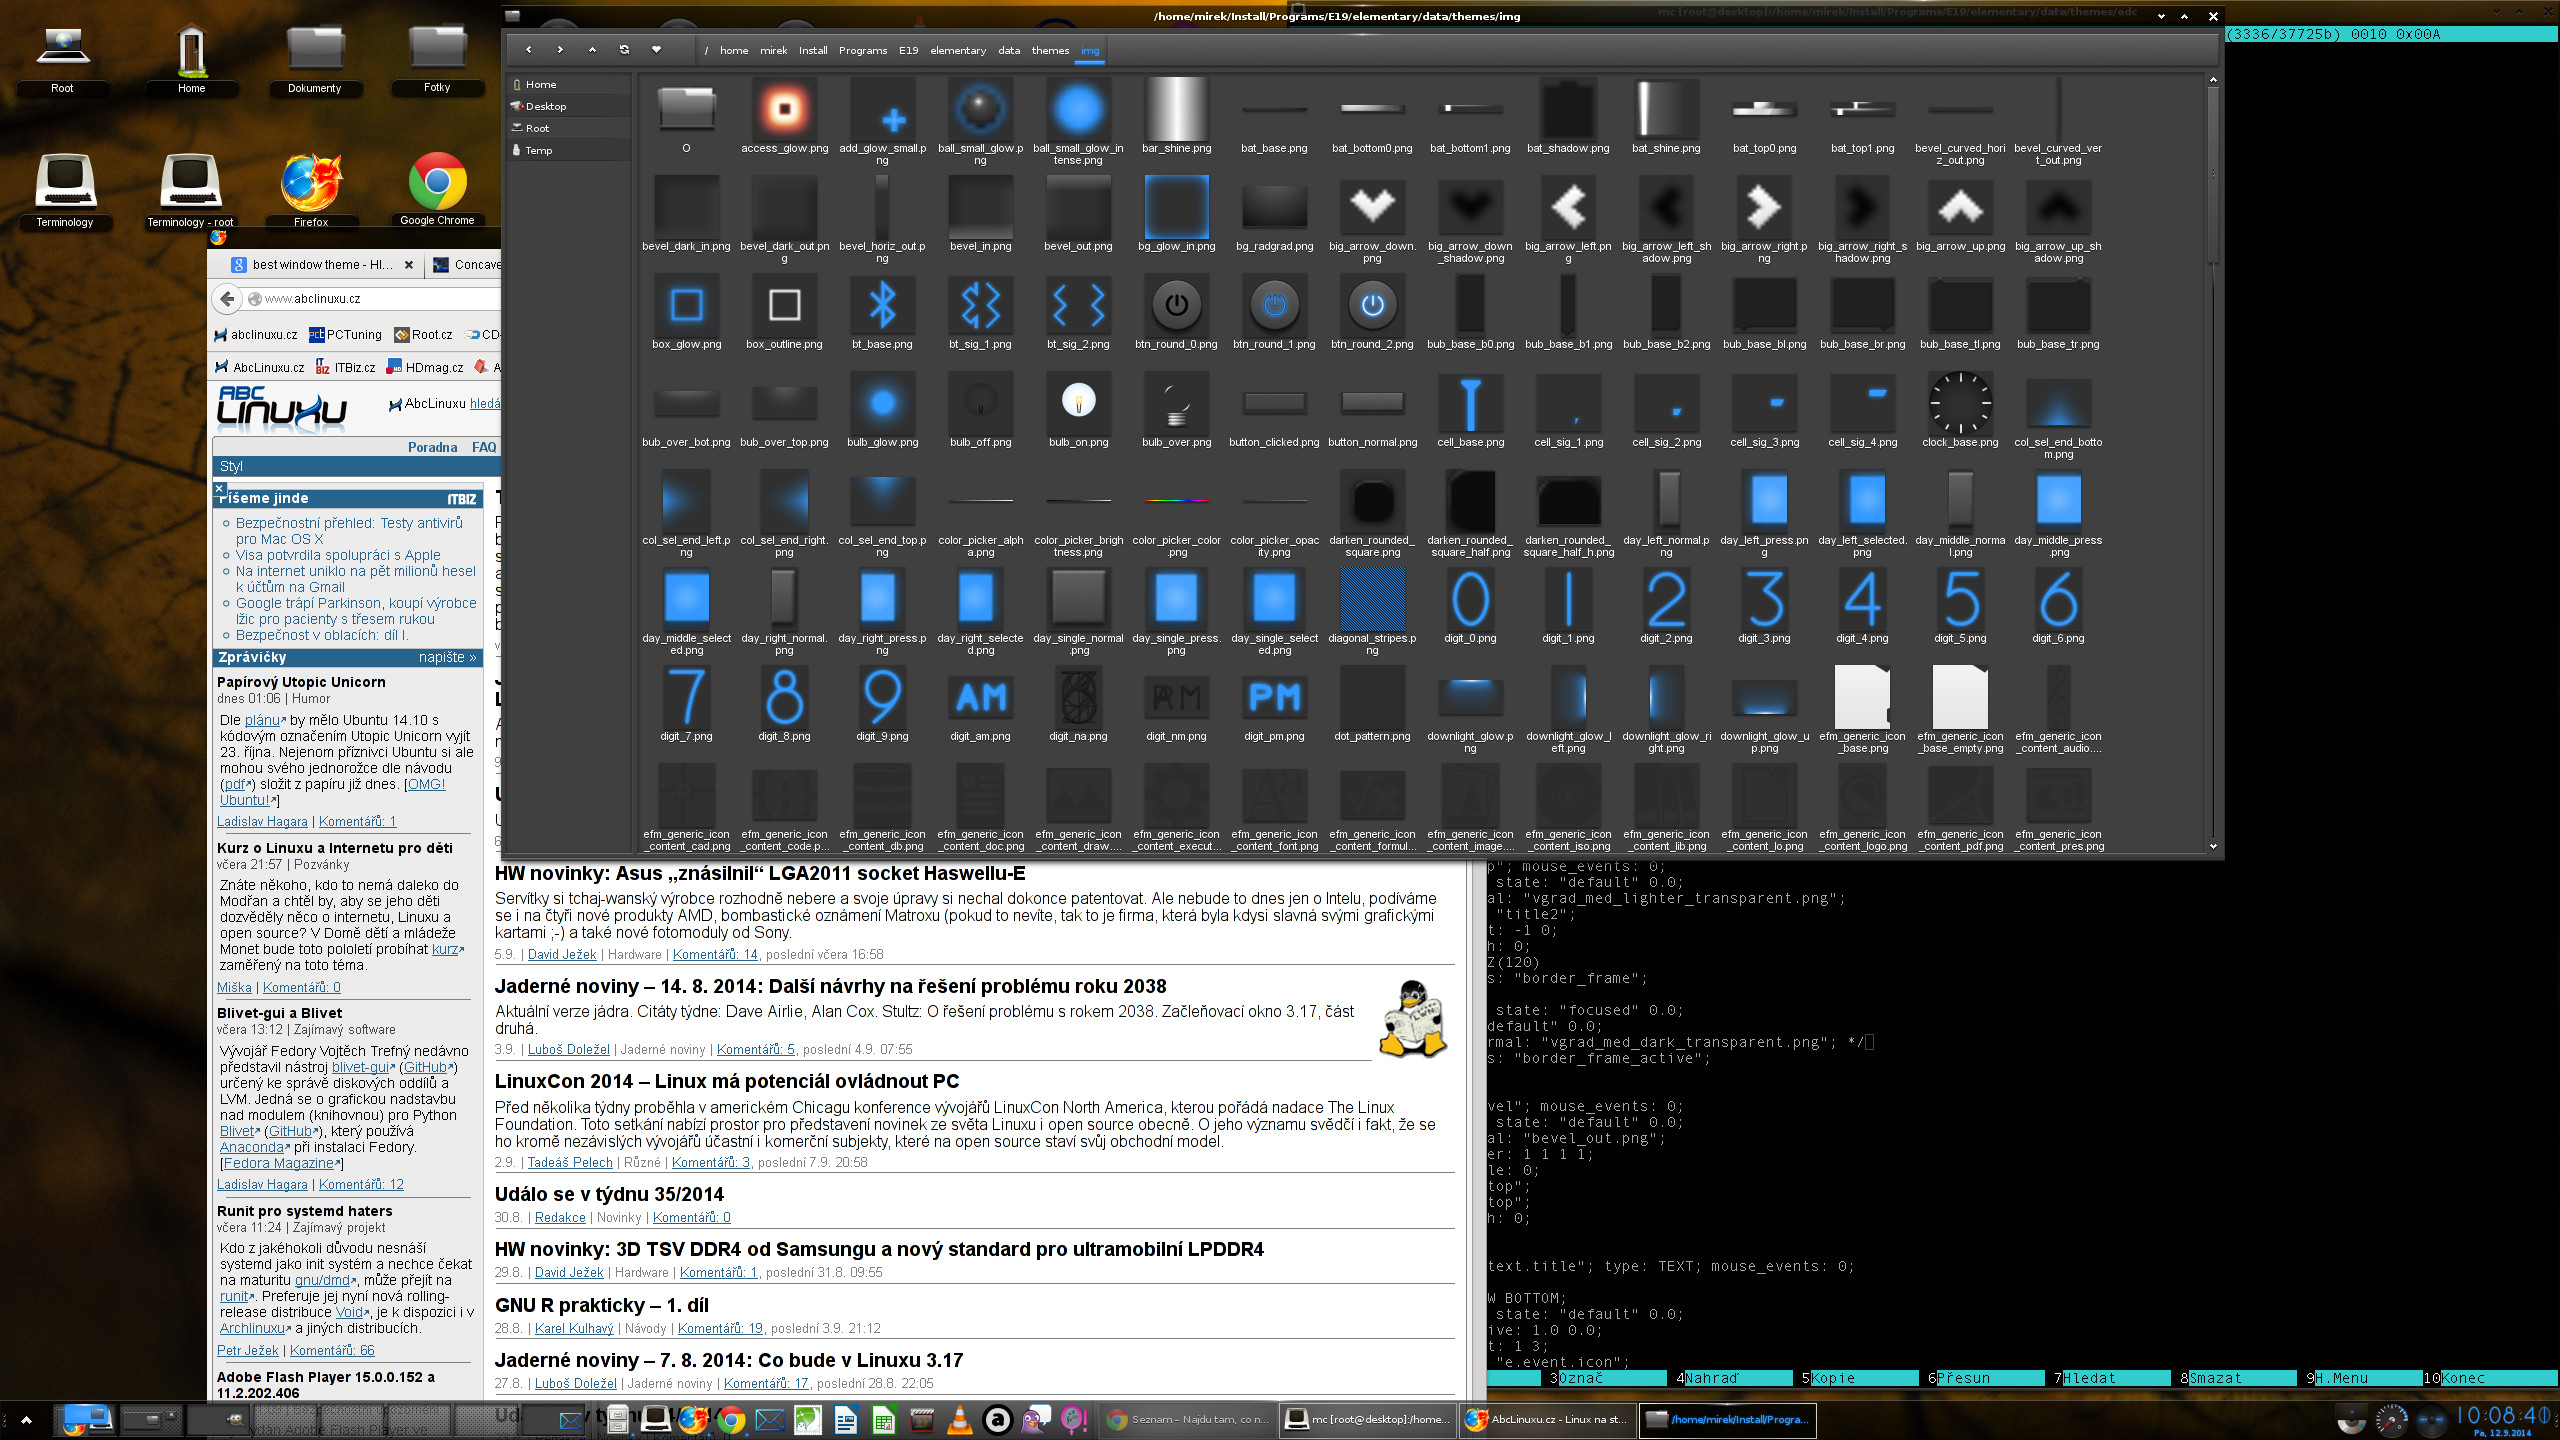Switch to 'Seznam – Najdu tam' taskbar window
Screen dimensions: 2560x1440
tap(1187, 1419)
